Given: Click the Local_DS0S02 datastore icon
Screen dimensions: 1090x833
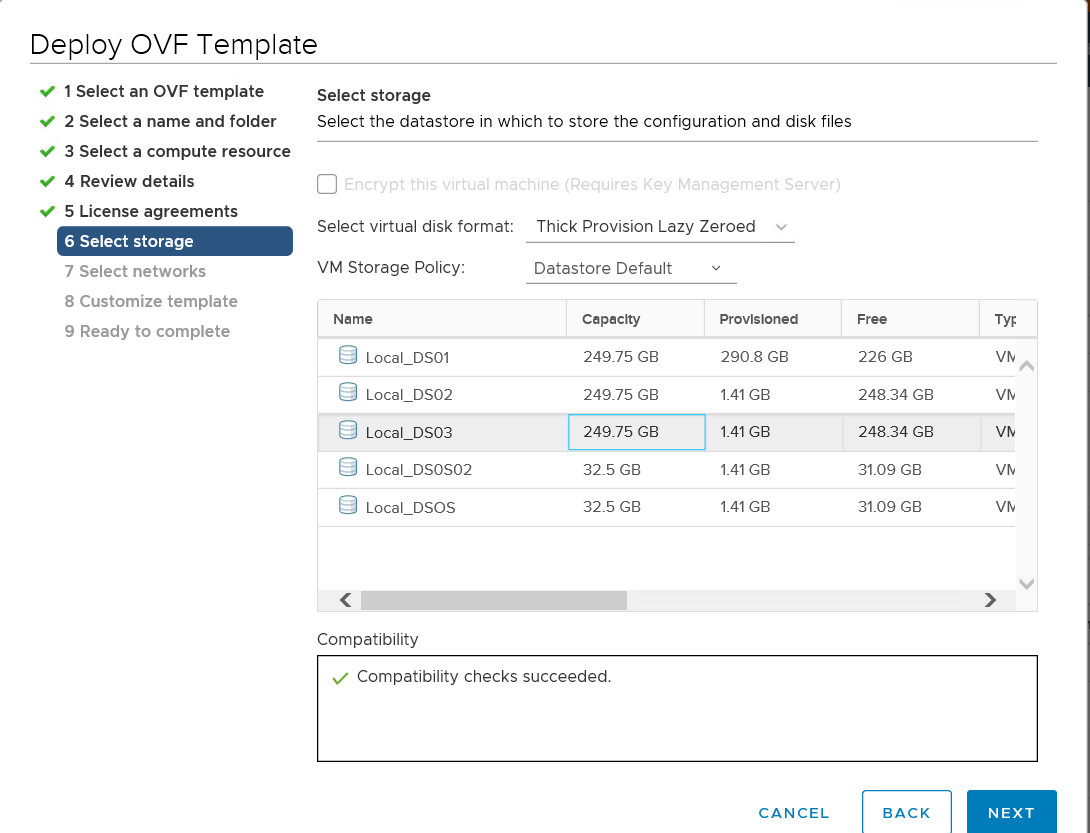Looking at the screenshot, I should 348,468.
